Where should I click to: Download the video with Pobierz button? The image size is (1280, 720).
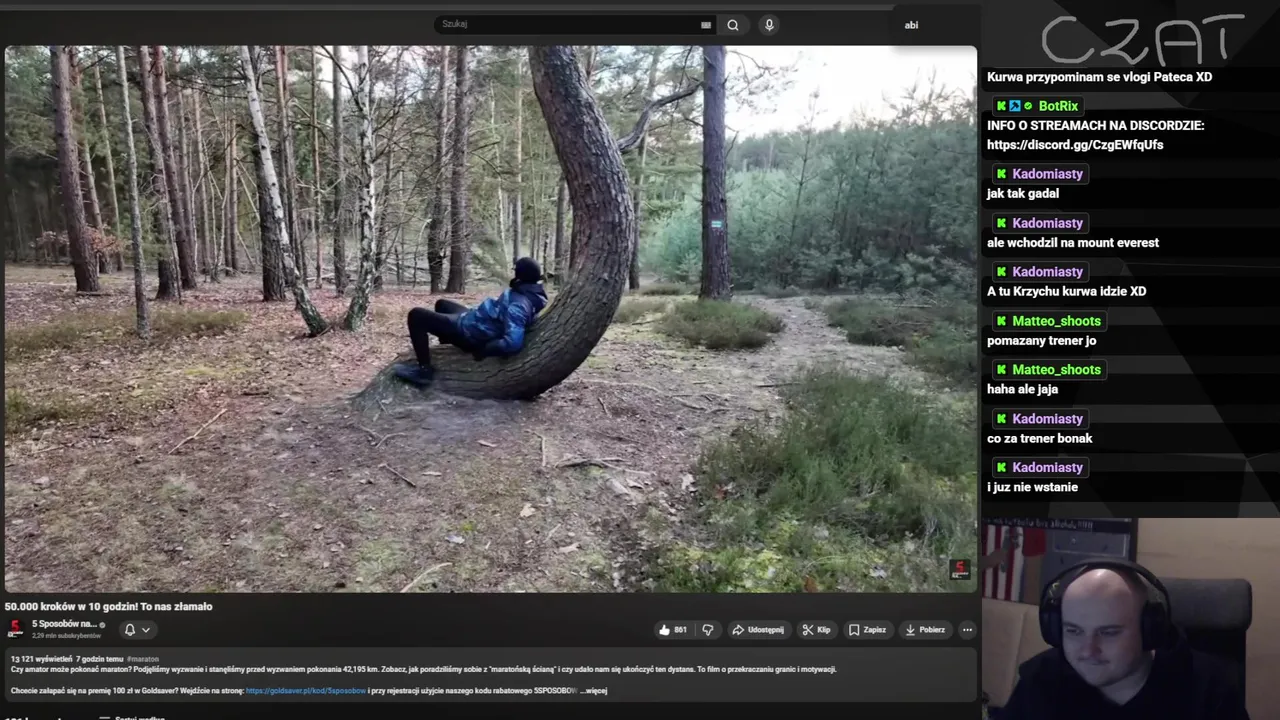click(x=925, y=630)
